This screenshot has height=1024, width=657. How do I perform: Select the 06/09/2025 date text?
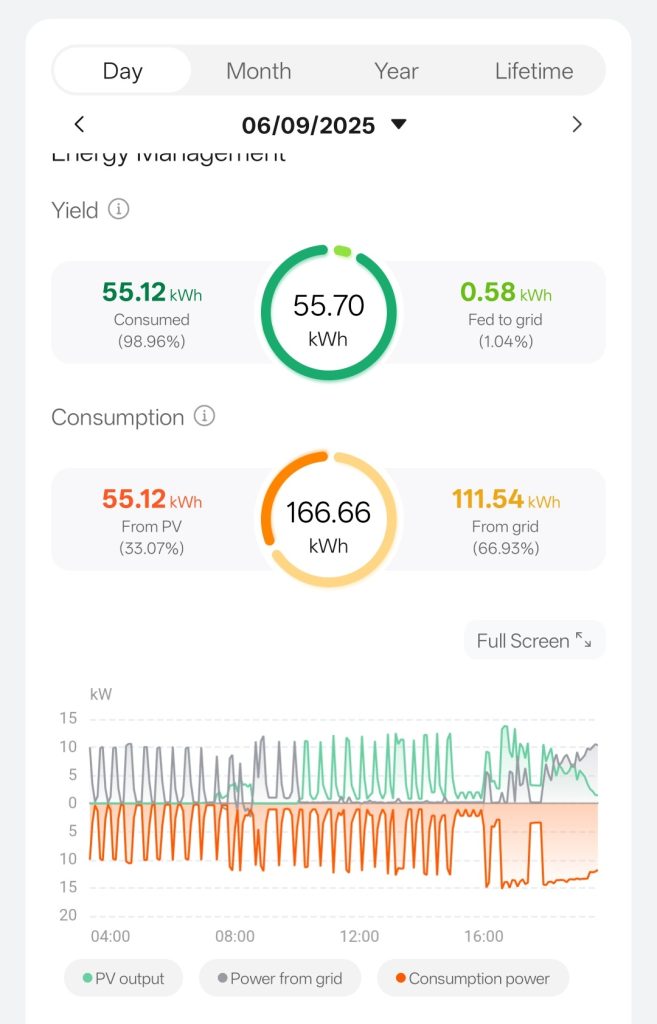coord(308,125)
